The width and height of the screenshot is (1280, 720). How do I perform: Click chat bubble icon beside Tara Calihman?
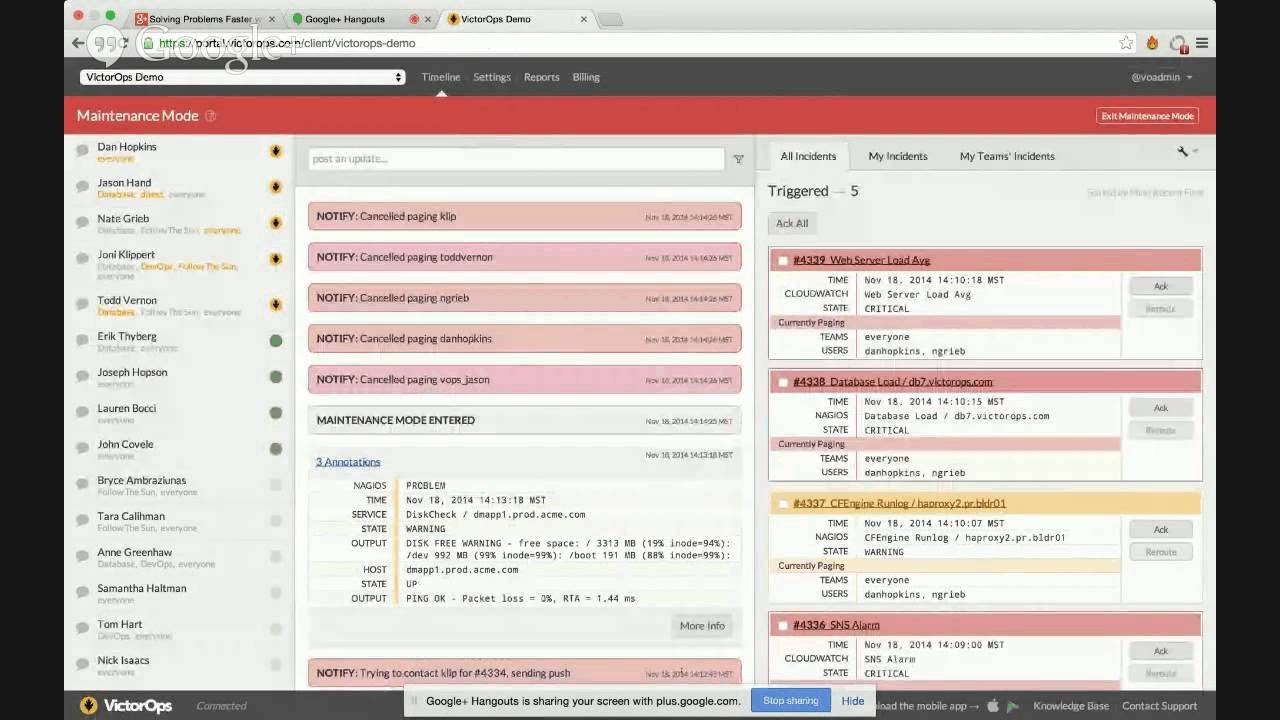pyautogui.click(x=83, y=520)
